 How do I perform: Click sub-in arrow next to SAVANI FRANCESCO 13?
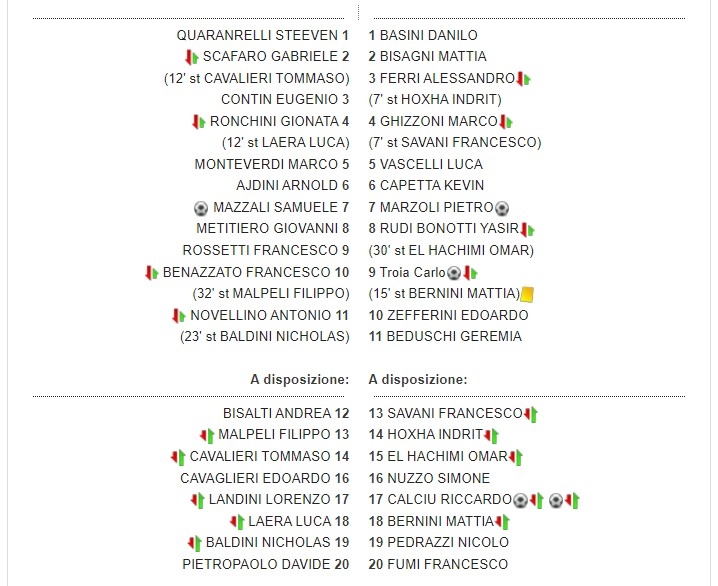(x=531, y=414)
